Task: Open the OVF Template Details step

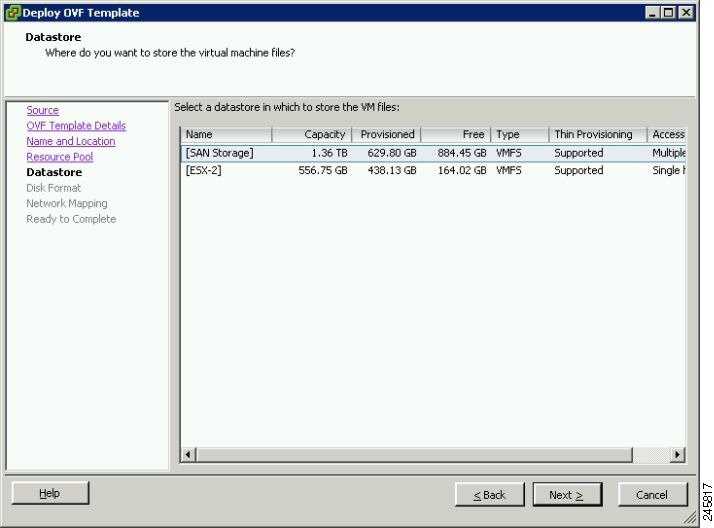Action: pos(76,126)
